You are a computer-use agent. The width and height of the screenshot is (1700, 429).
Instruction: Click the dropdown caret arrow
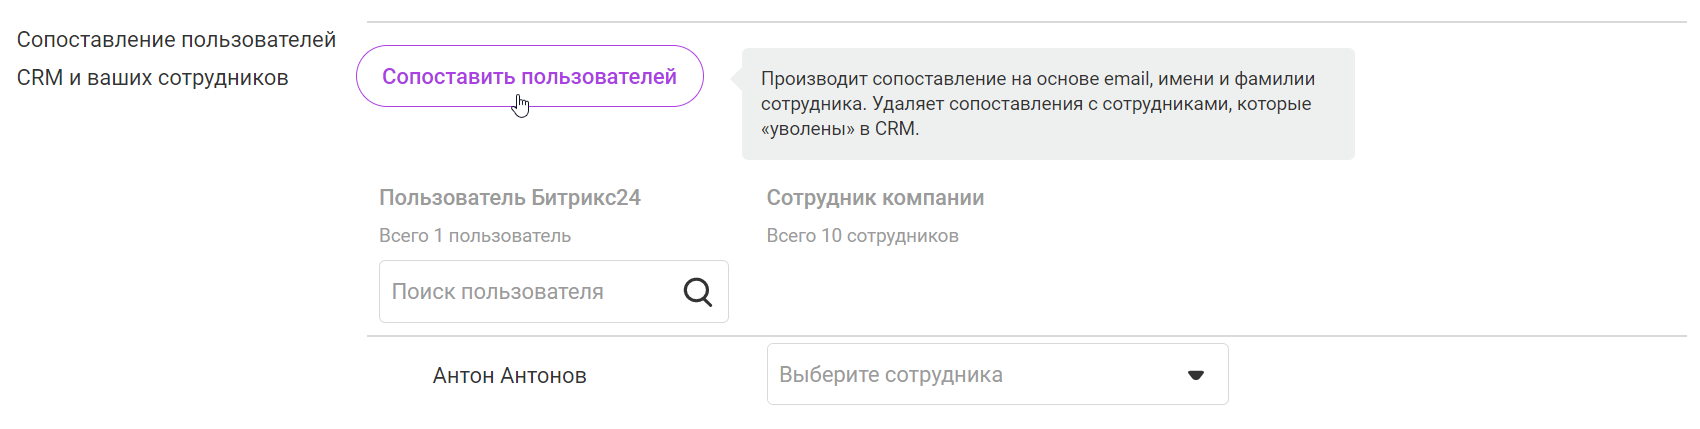tap(1195, 375)
